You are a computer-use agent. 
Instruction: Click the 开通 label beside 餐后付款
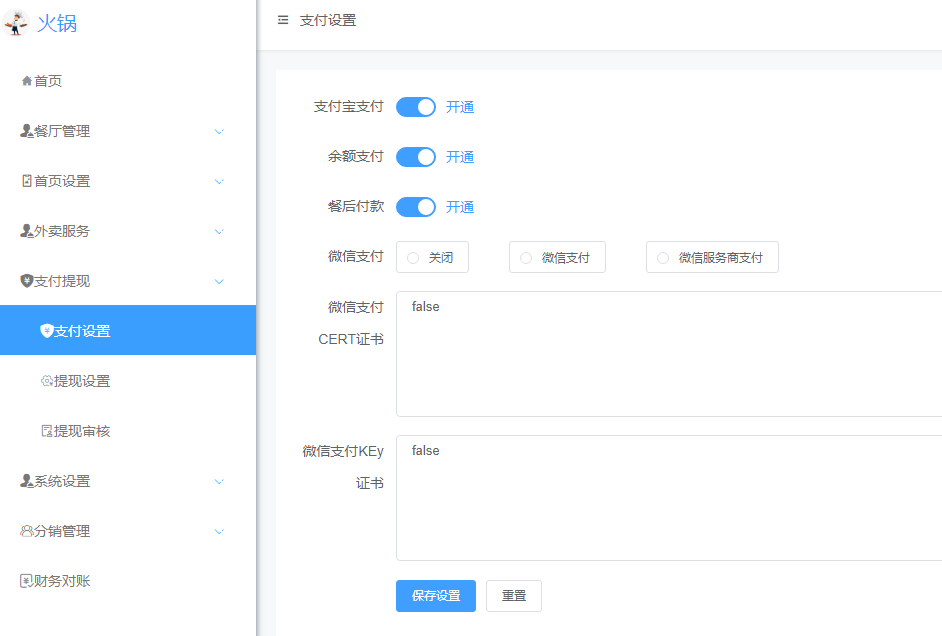pos(460,207)
